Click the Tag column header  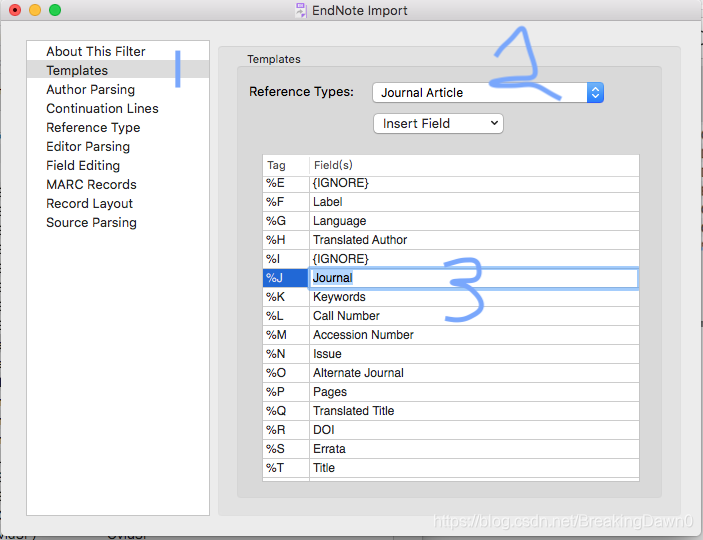tap(286, 165)
